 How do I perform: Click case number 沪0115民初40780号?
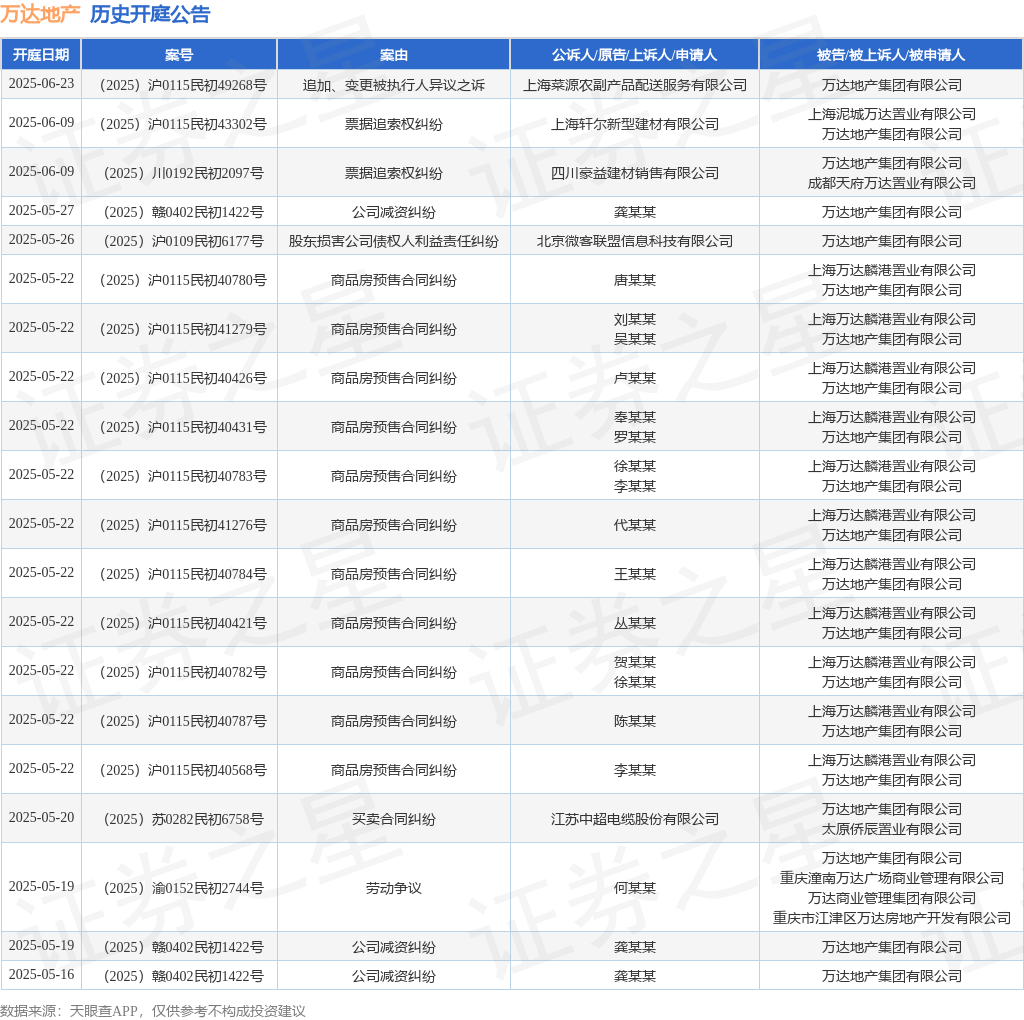tap(183, 280)
